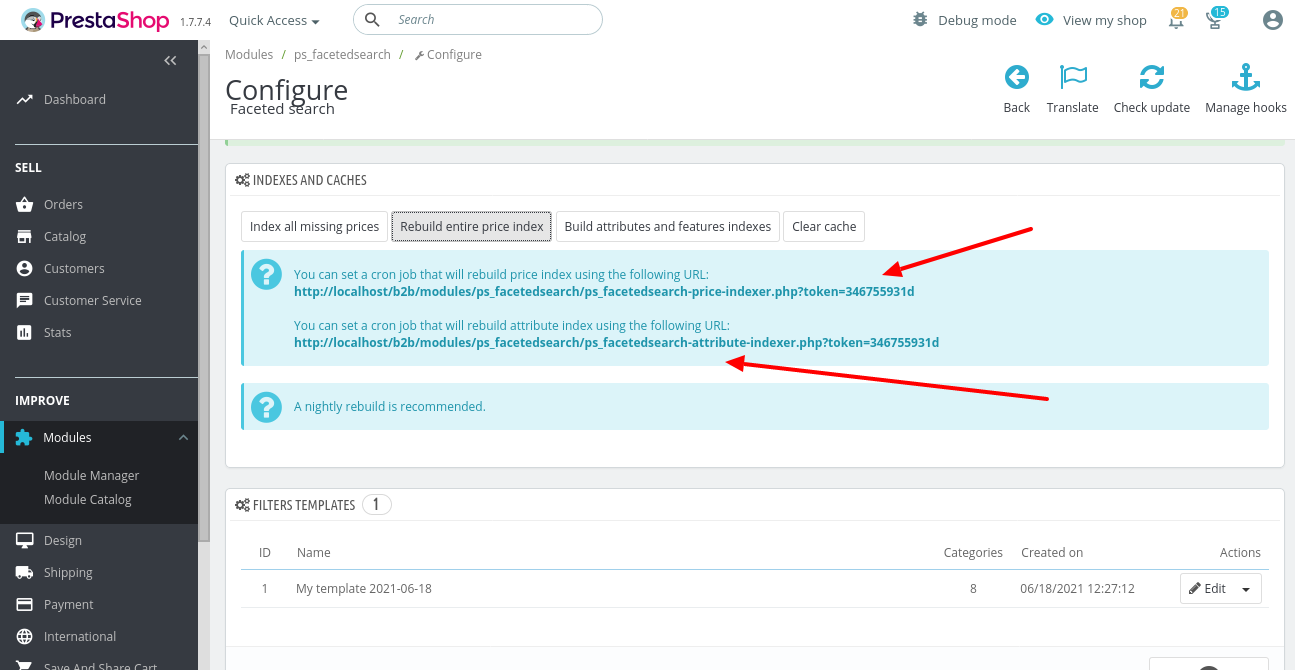Click the Customers person icon
The image size is (1295, 670).
point(24,268)
